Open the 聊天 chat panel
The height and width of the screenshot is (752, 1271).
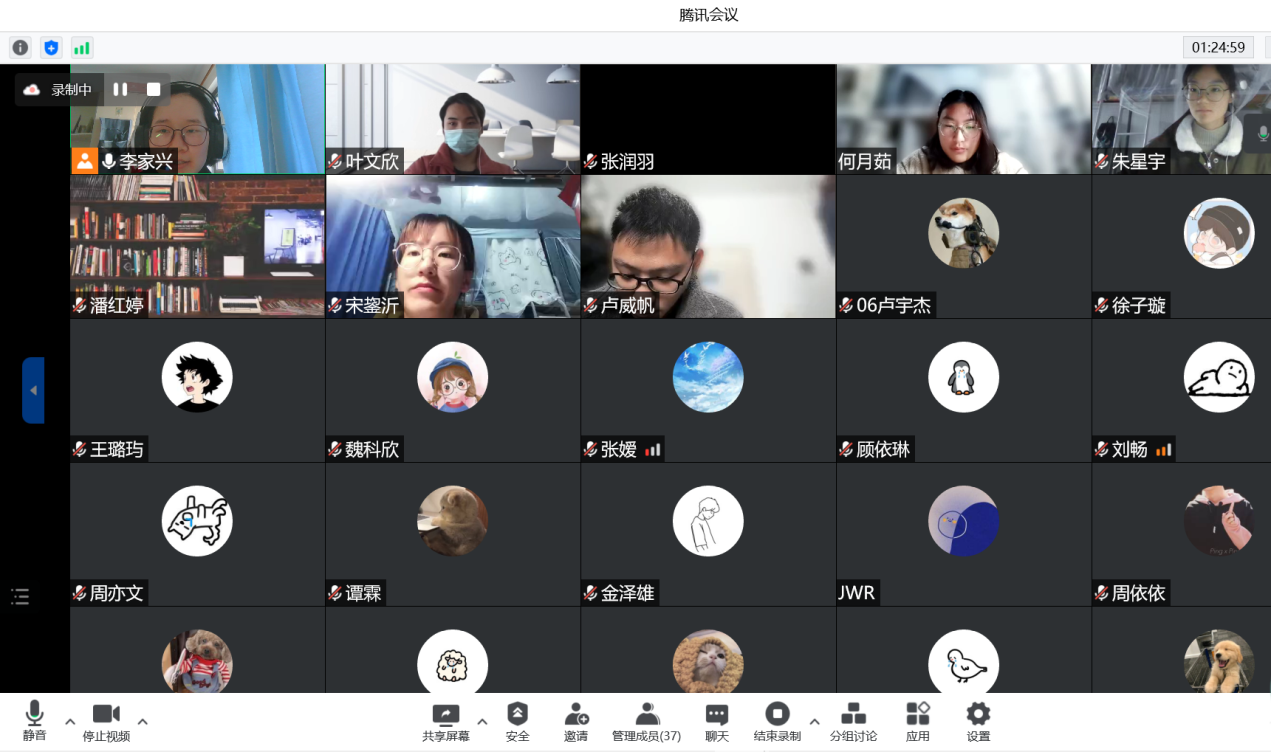click(x=716, y=721)
